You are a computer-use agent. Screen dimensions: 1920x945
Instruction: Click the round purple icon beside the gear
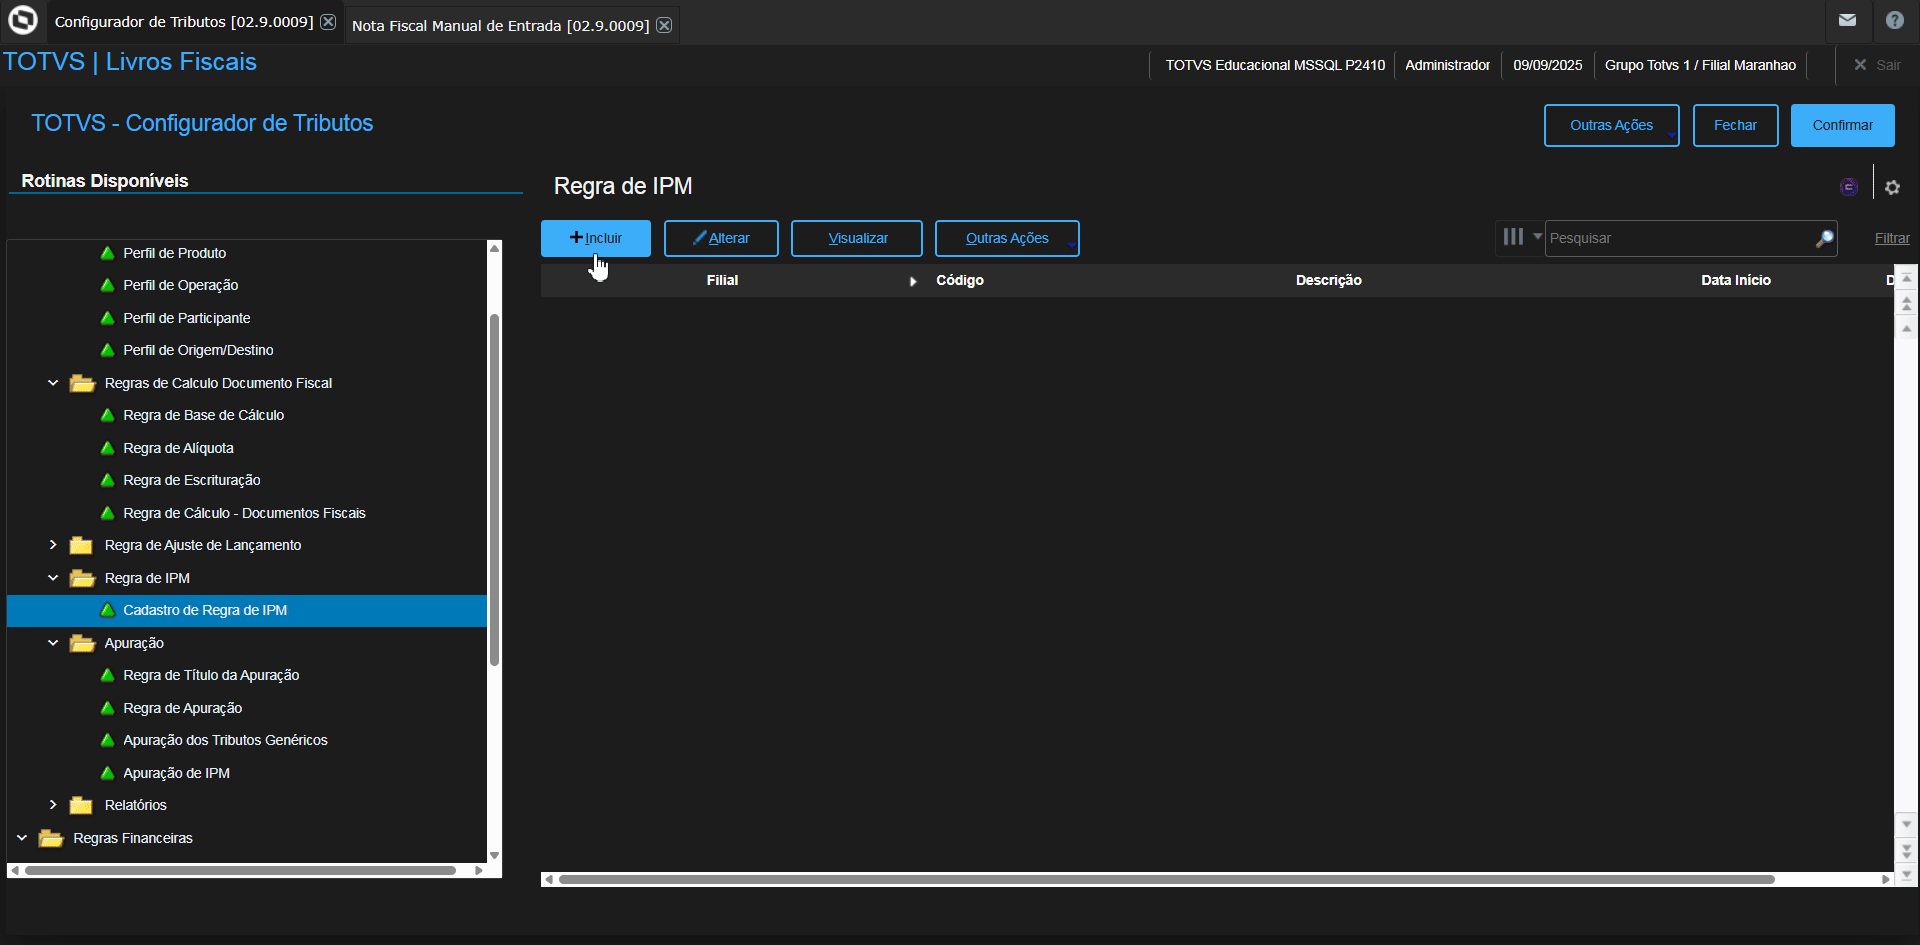click(1849, 187)
